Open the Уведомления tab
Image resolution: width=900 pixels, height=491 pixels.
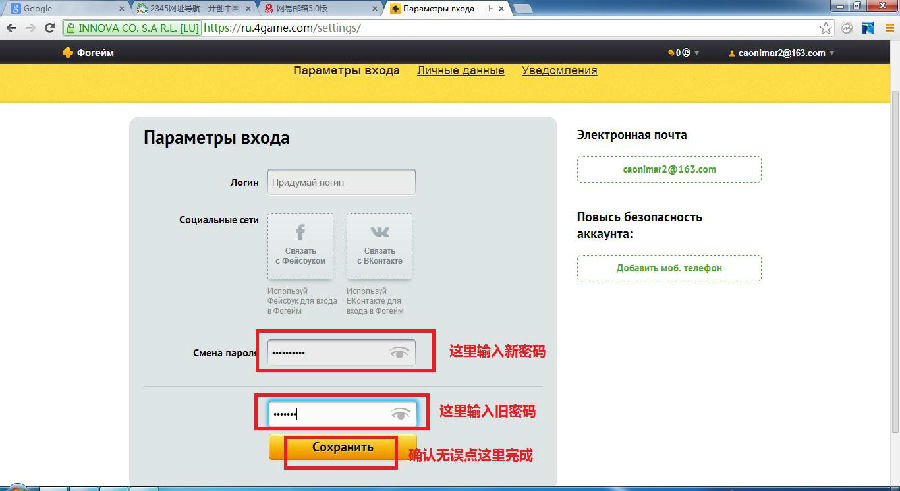click(x=559, y=70)
